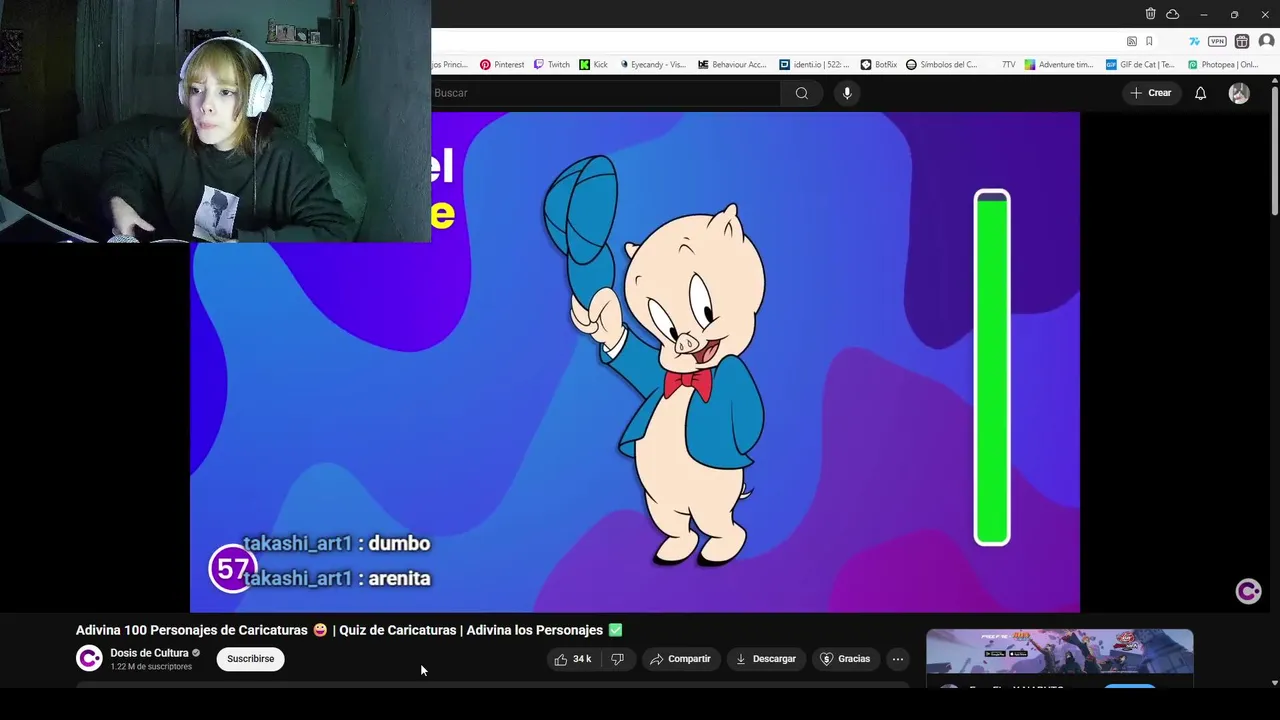The width and height of the screenshot is (1280, 720).
Task: Click the magnifier search button
Action: coord(802,93)
